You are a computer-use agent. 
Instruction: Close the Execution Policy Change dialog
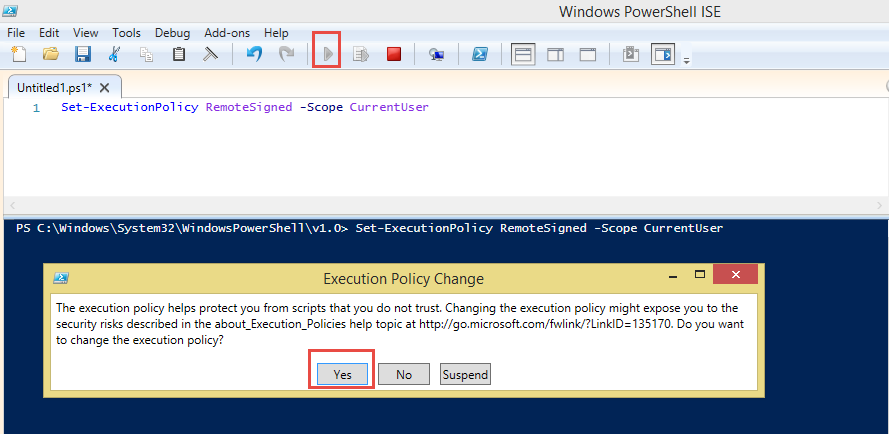point(735,275)
